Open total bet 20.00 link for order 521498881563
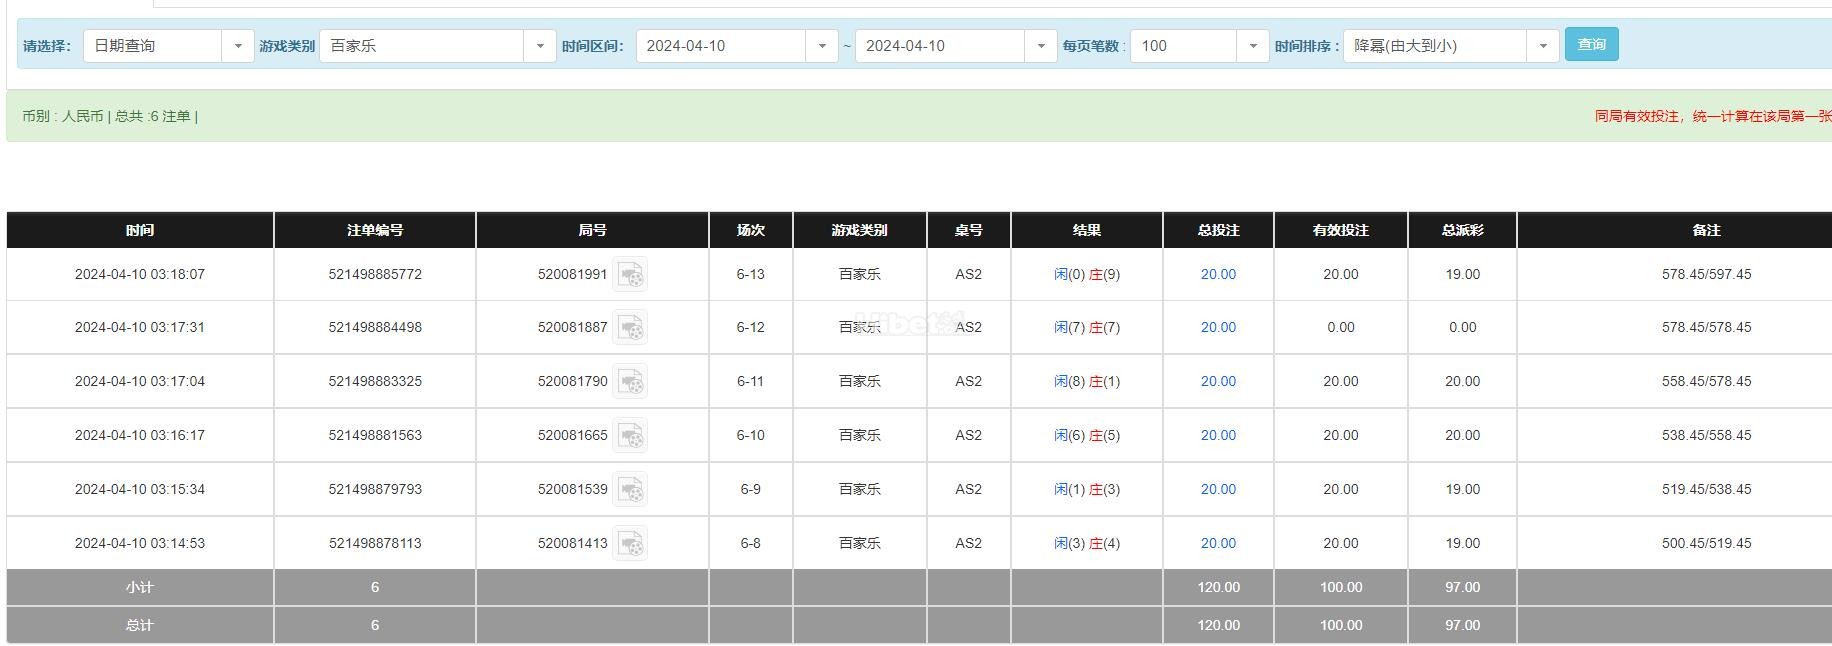Image resolution: width=1832 pixels, height=646 pixels. coord(1218,435)
